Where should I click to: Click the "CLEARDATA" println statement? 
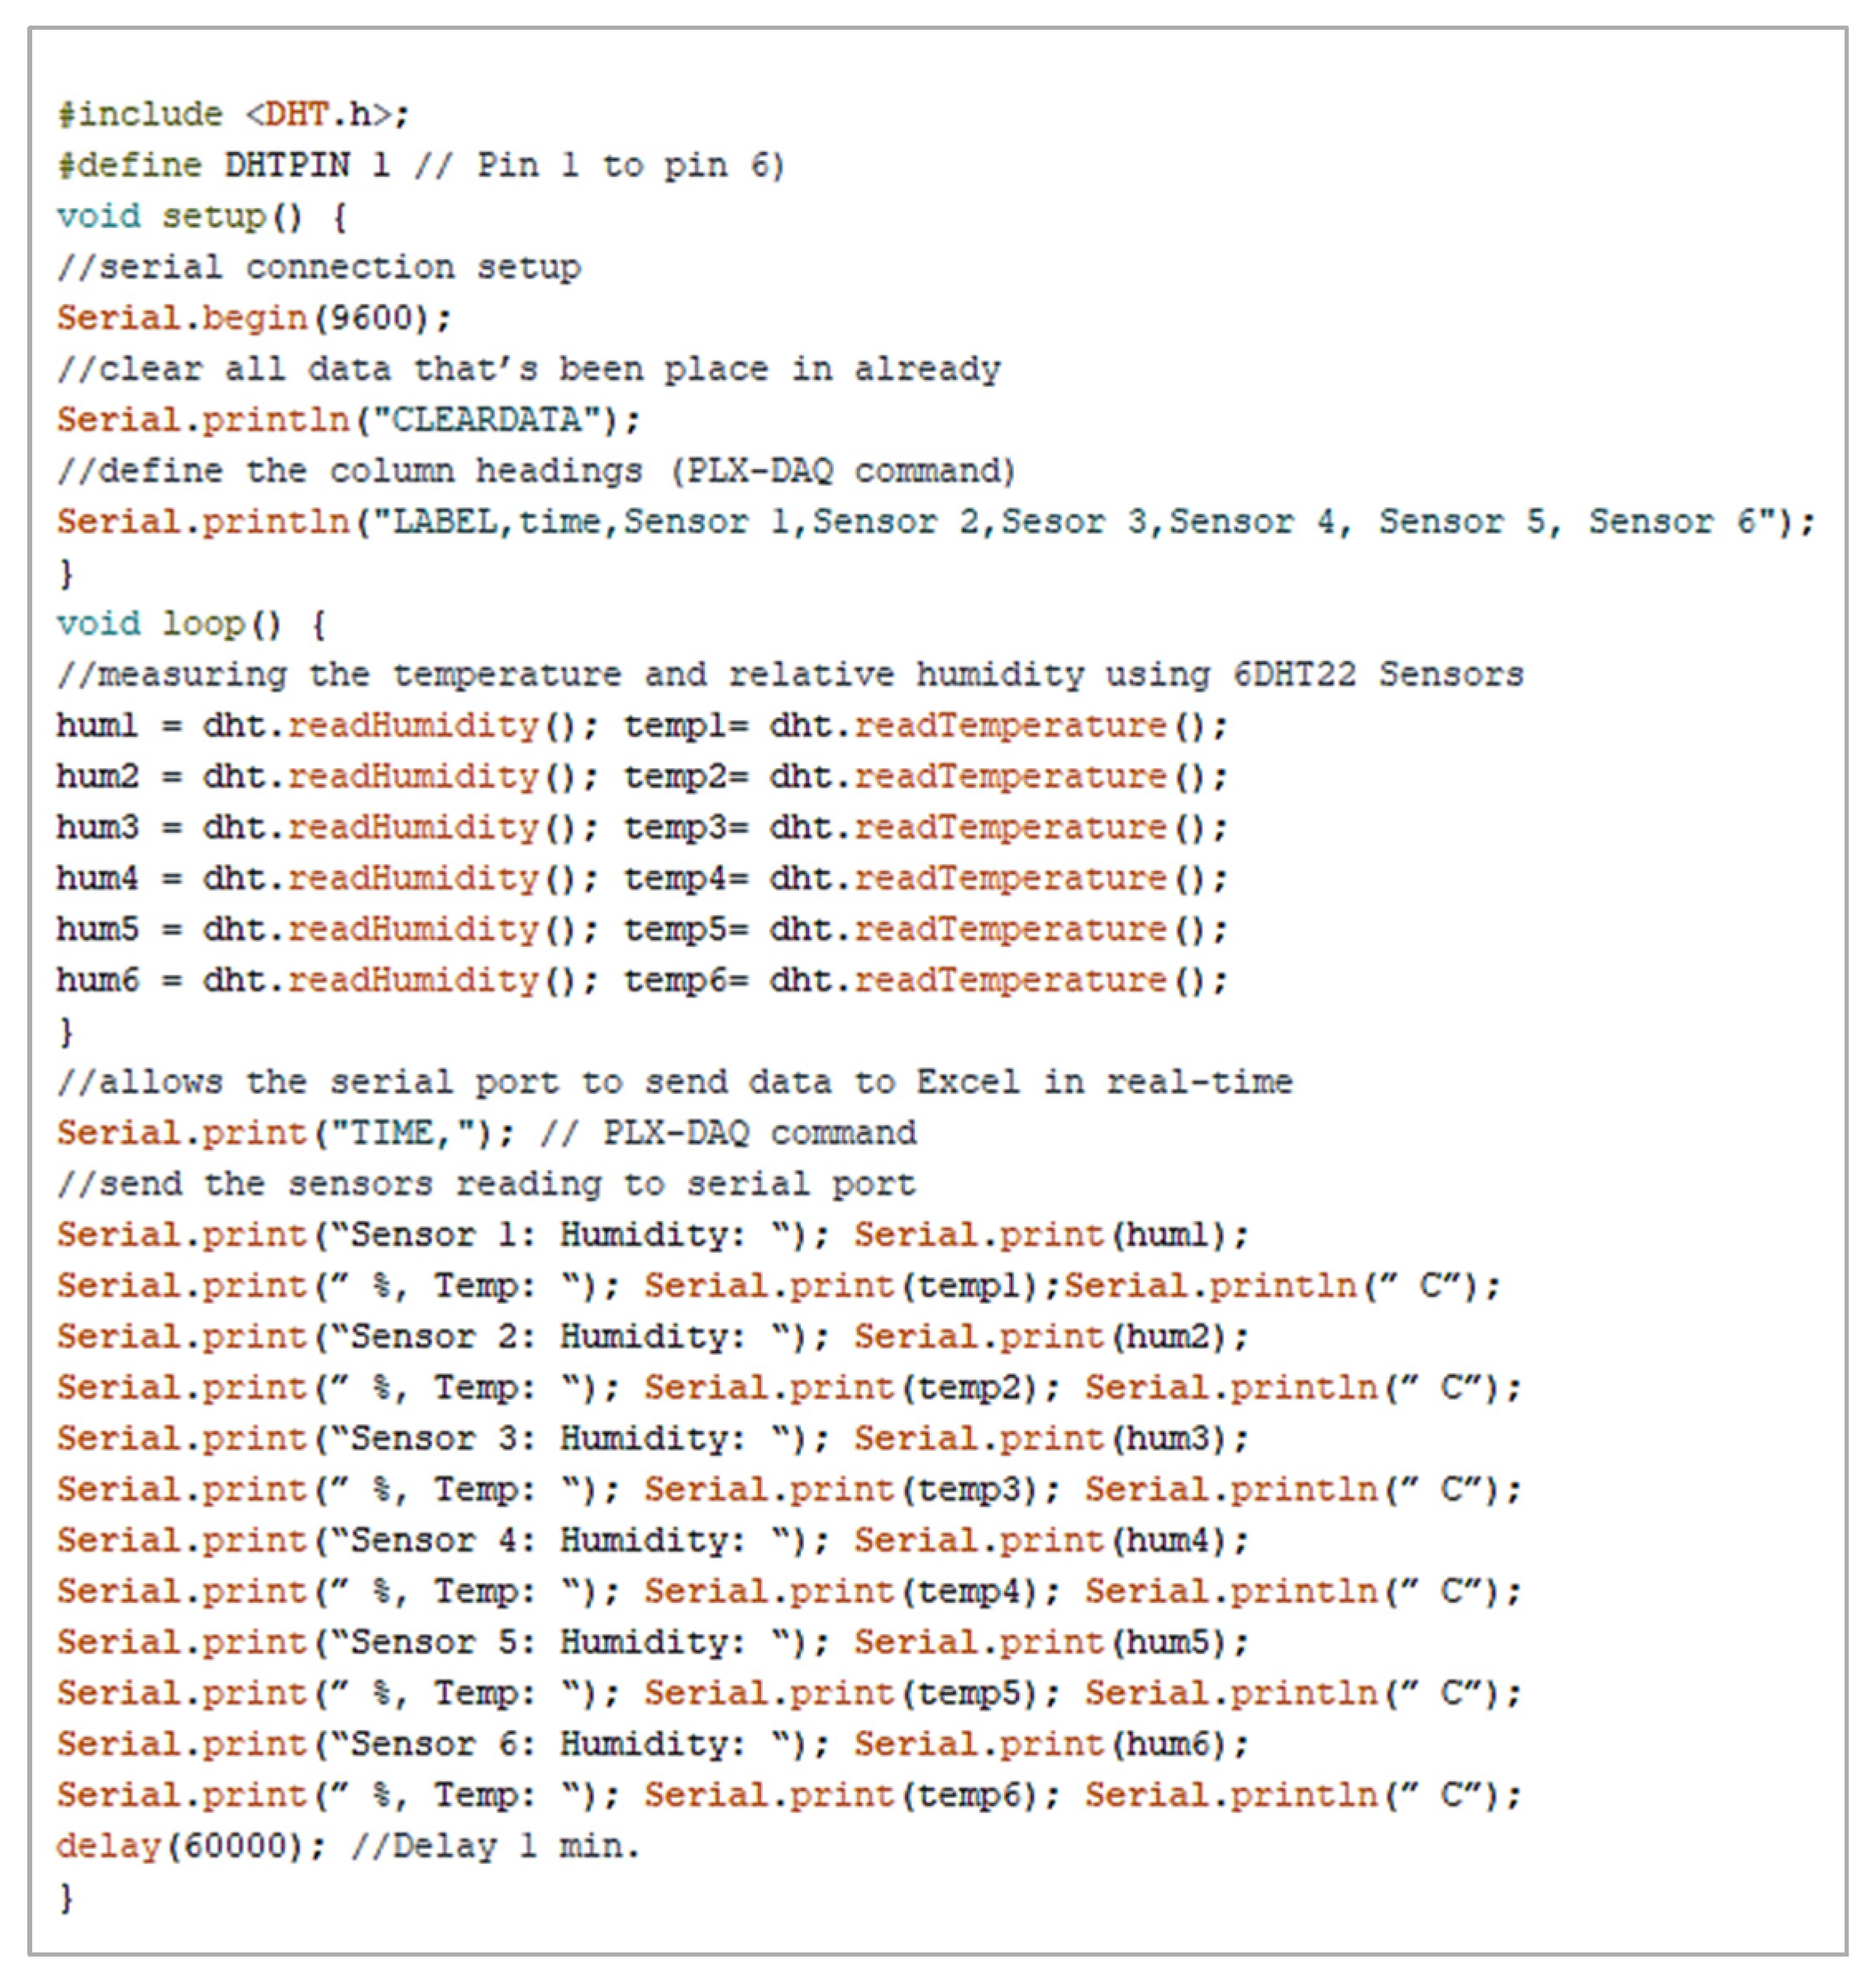[x=348, y=420]
